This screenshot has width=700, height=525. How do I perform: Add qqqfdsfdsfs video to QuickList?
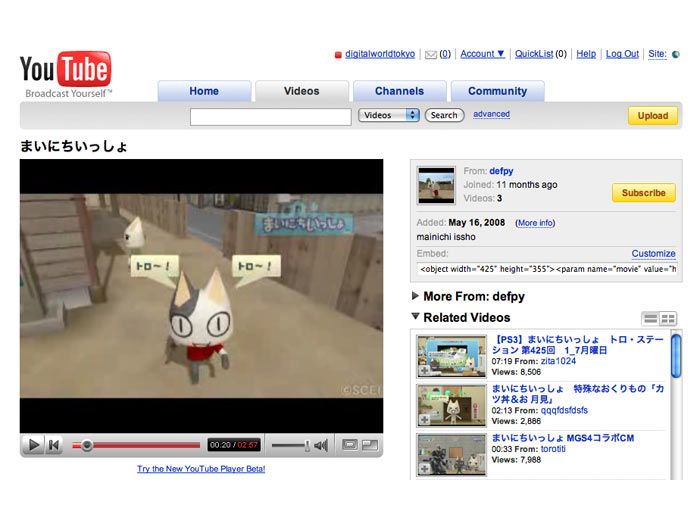coord(425,420)
